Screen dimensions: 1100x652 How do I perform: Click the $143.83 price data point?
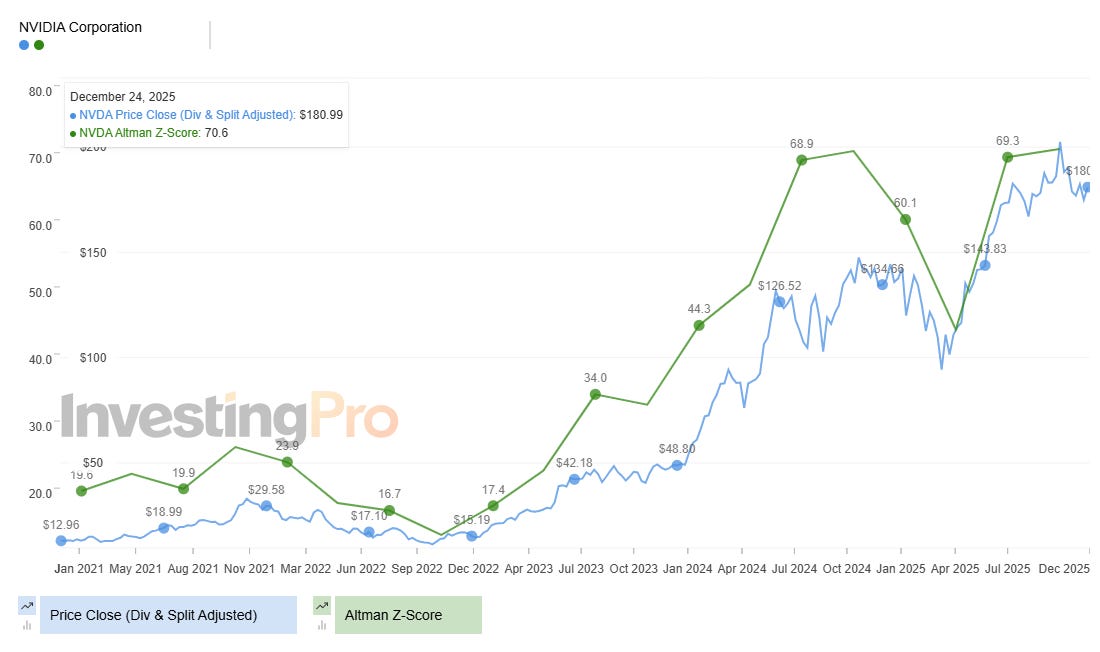click(985, 265)
